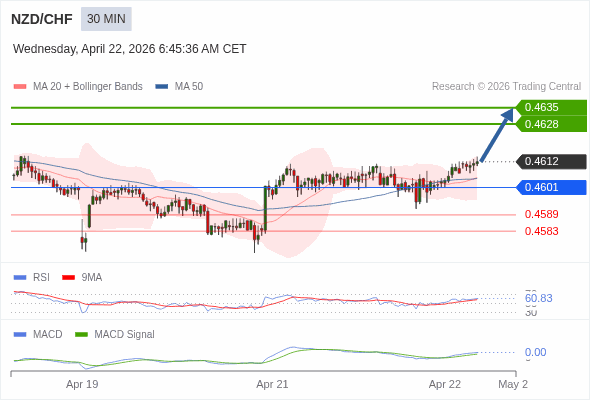Click the Apr 19 date axis label

point(82,385)
